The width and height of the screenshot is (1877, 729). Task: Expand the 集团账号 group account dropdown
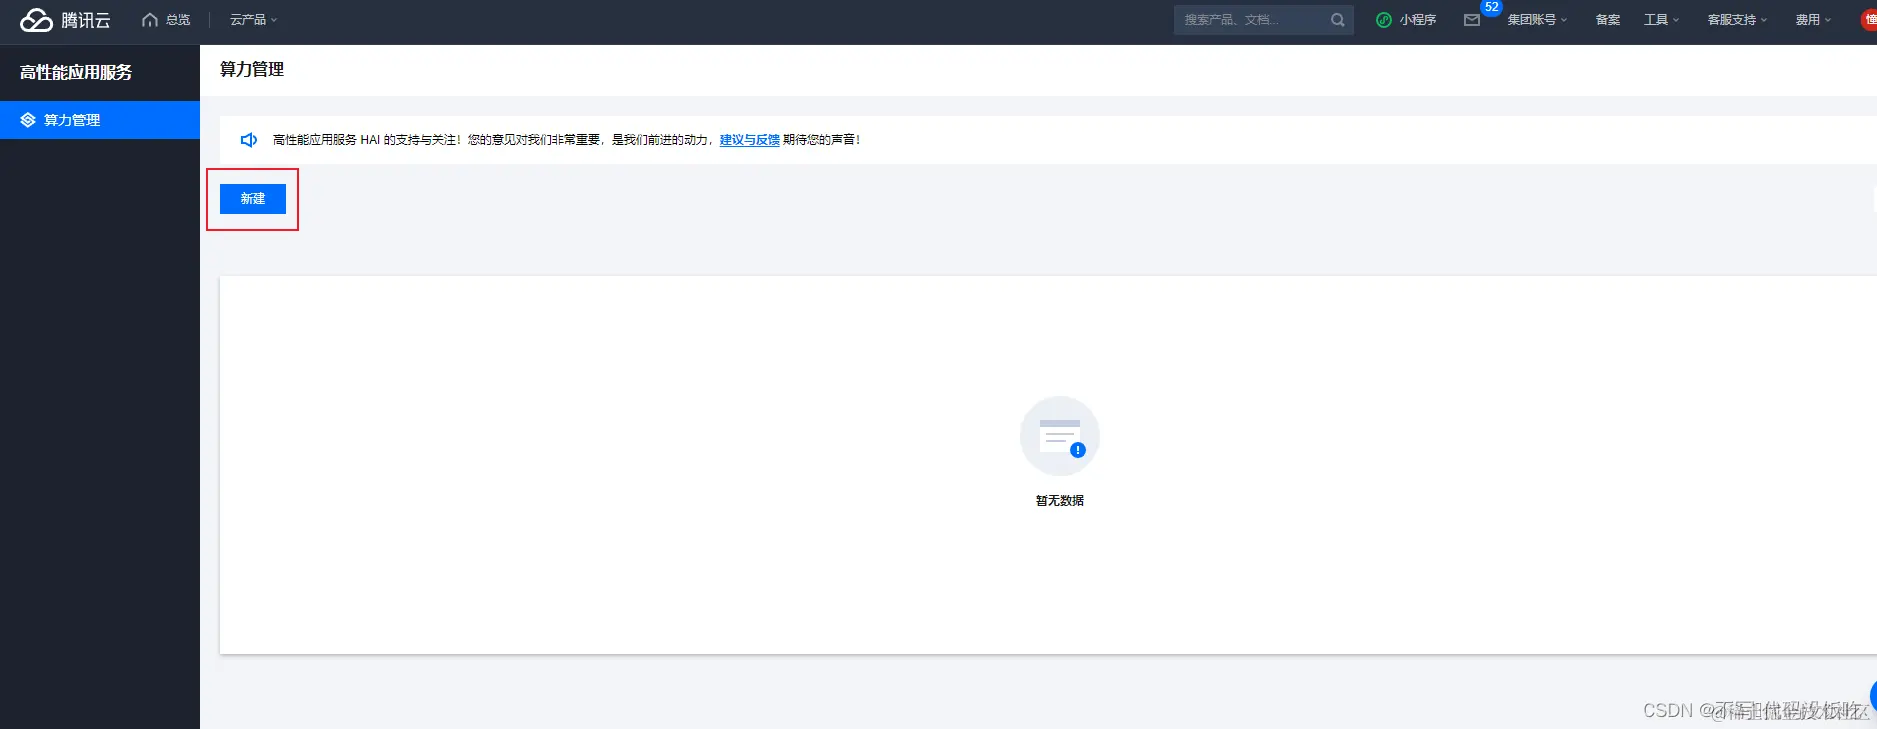(x=1537, y=20)
